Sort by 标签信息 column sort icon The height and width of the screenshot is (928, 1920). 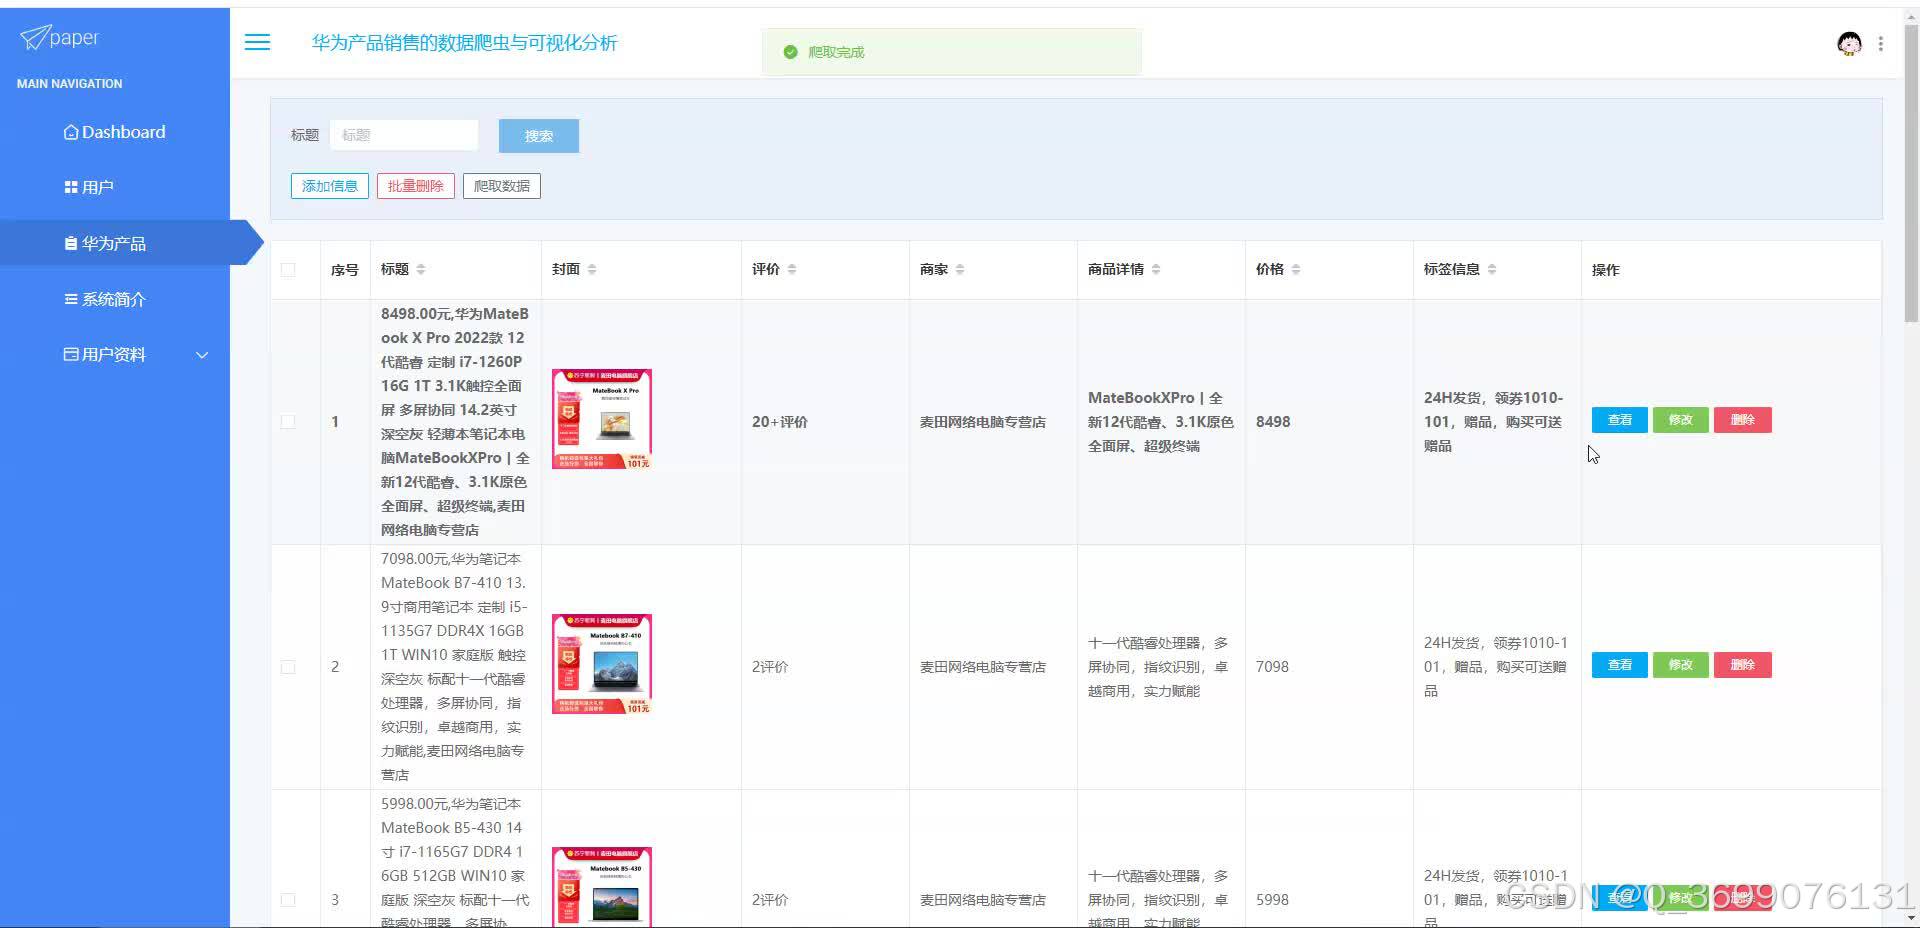1492,269
